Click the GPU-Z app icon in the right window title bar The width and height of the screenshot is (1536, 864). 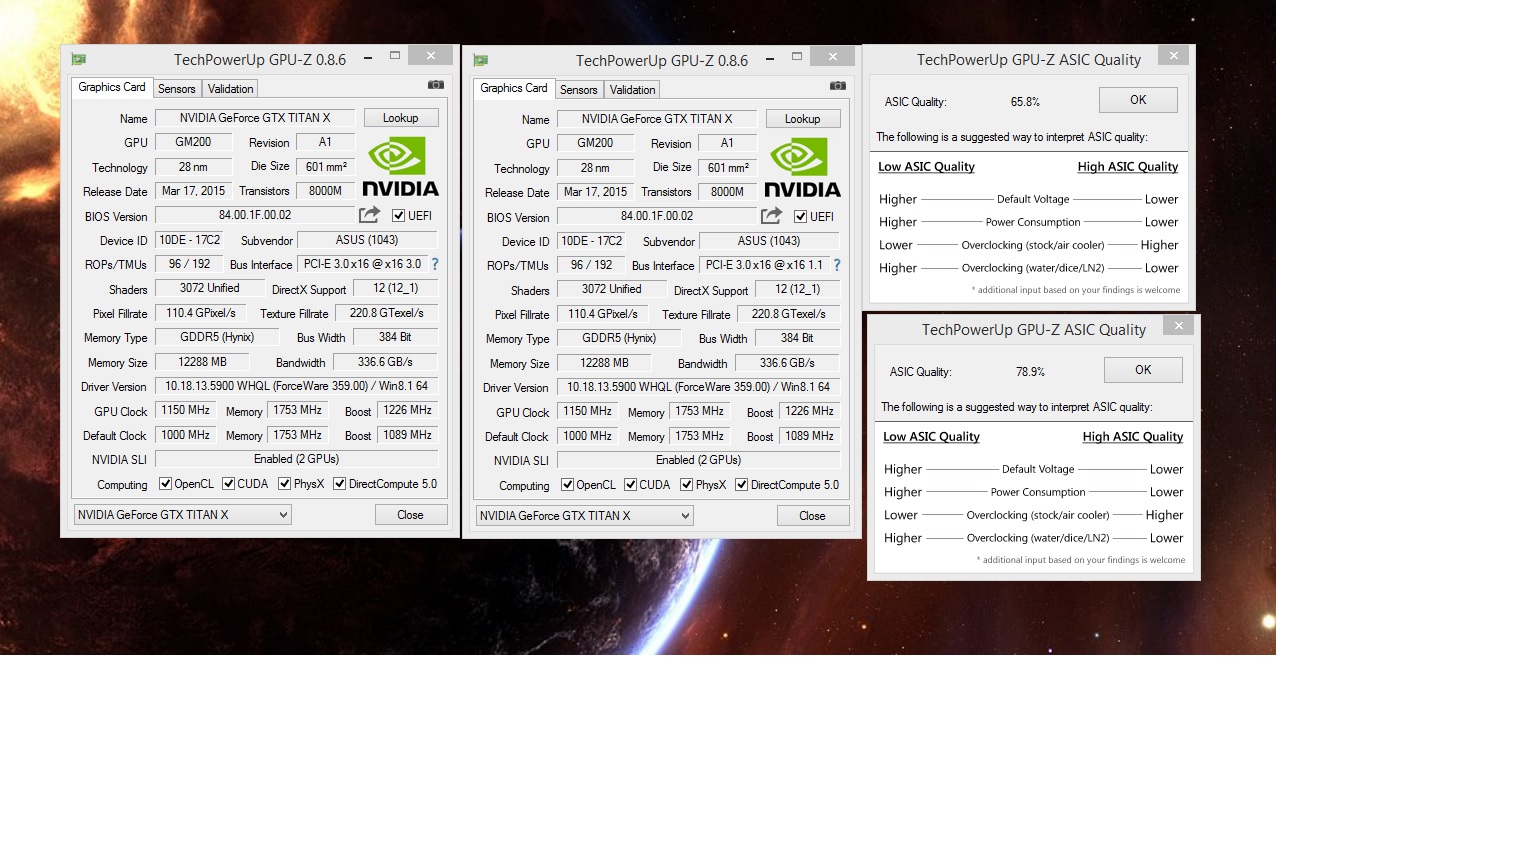[481, 61]
